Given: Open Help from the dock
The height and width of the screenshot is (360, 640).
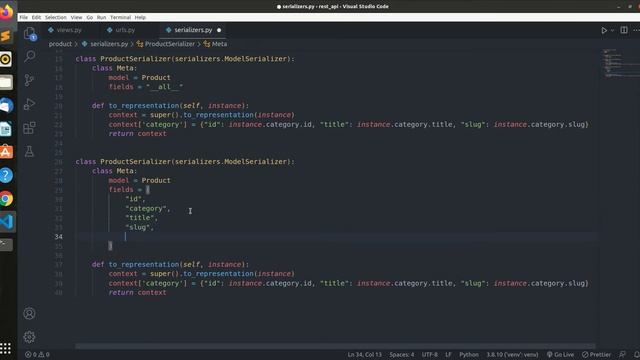Looking at the screenshot, I should click(6, 176).
